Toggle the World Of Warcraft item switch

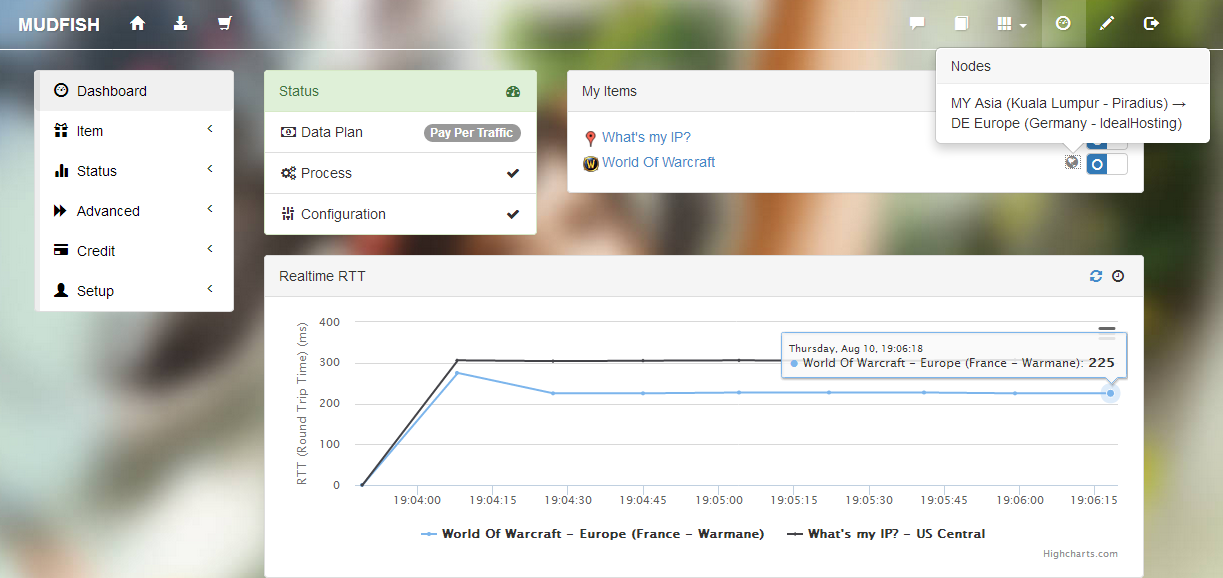pos(1106,164)
